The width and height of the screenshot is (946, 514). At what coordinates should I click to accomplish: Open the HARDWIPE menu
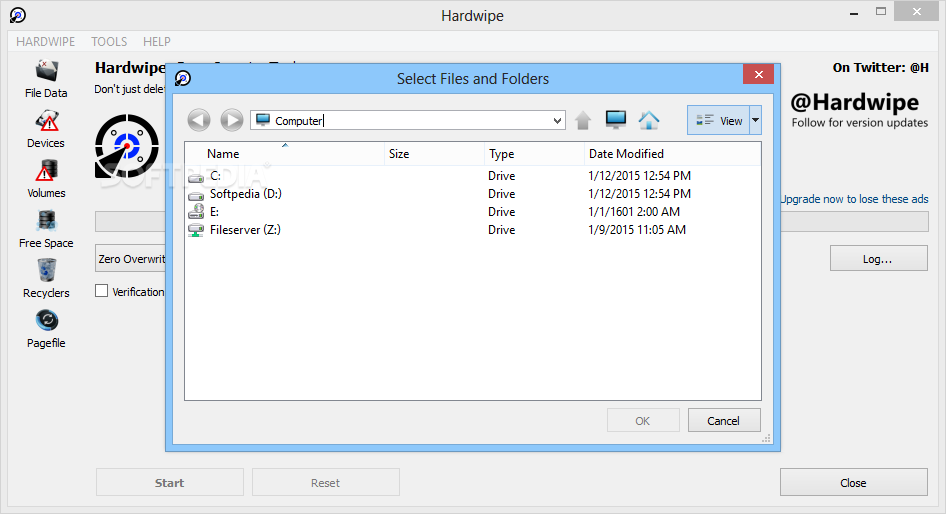[46, 42]
